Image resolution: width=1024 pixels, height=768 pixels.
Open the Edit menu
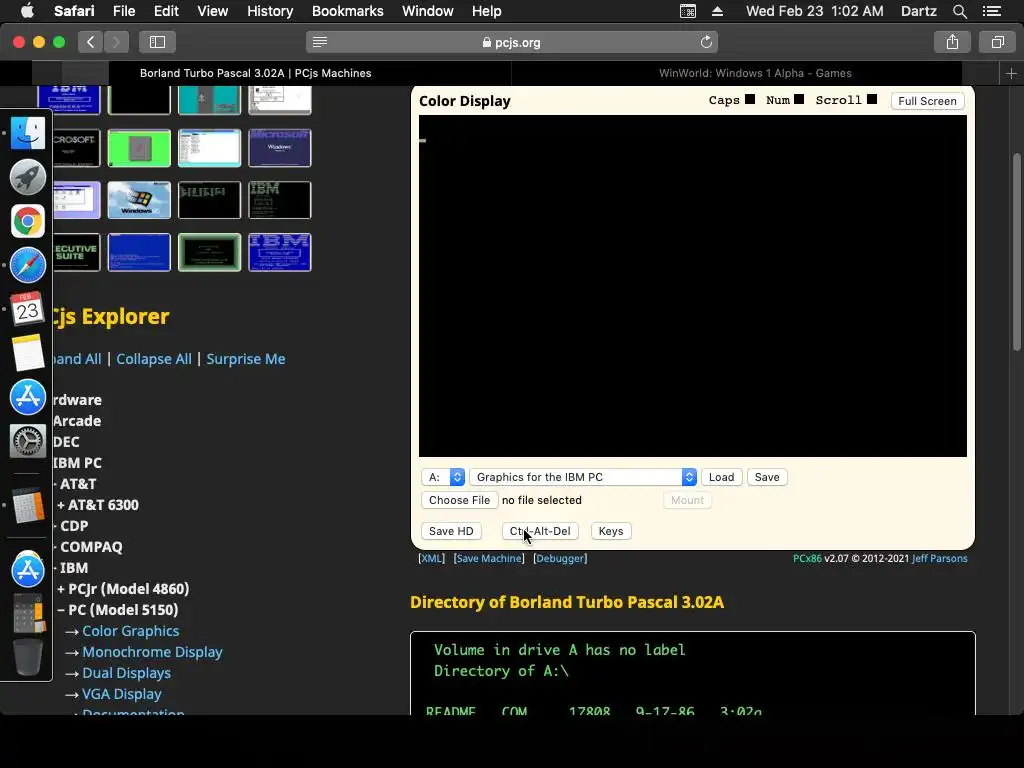[x=166, y=11]
